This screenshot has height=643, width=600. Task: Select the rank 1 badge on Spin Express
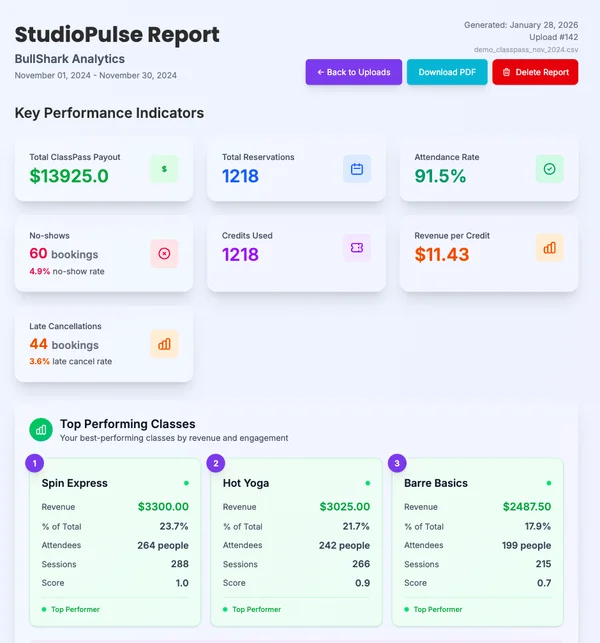click(35, 463)
